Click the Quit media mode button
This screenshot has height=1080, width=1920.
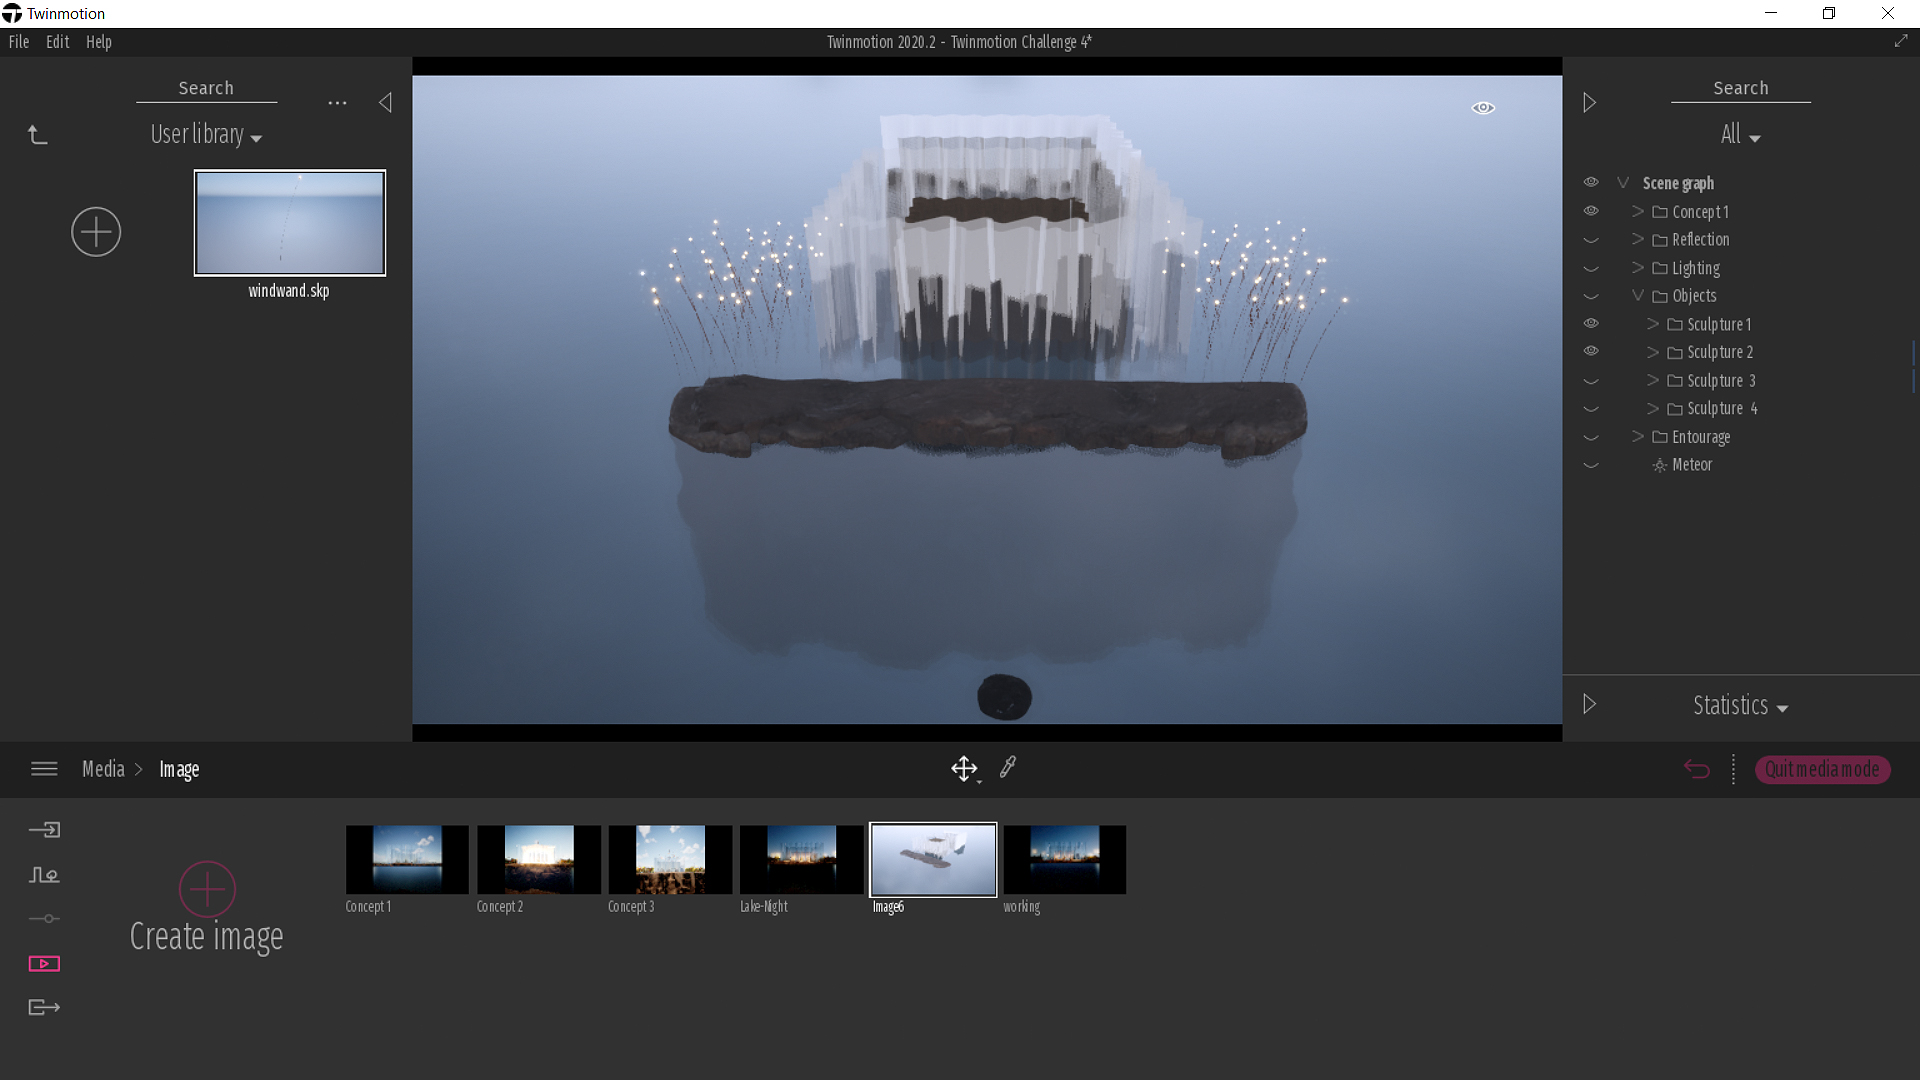[x=1822, y=769]
